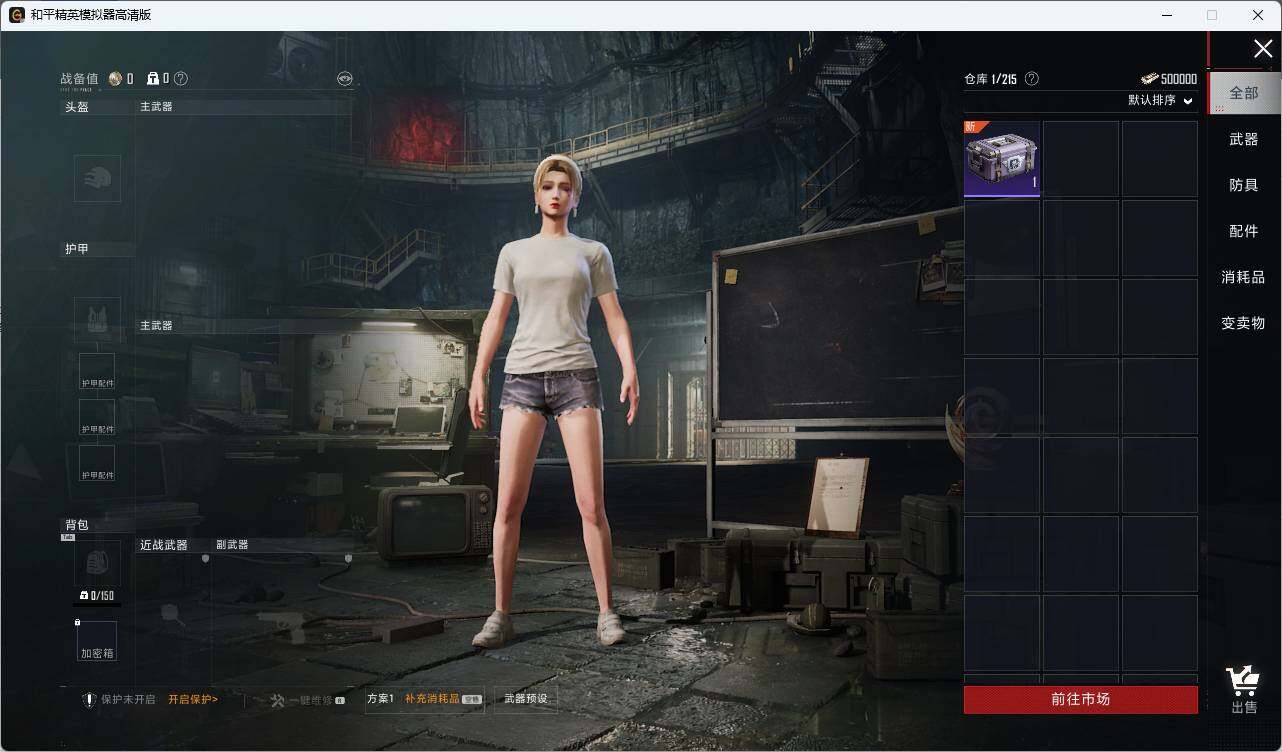Close the warehouse screen with X
This screenshot has width=1282, height=752.
[1262, 49]
